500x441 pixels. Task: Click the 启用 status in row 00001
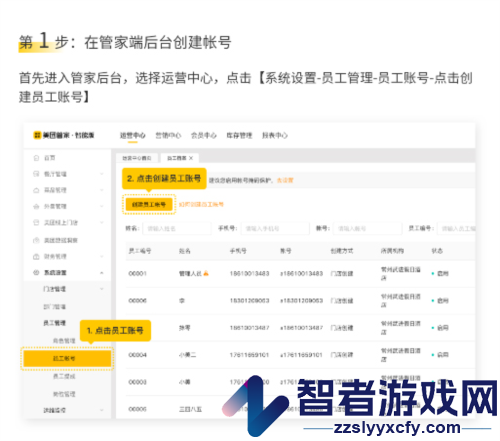(x=443, y=273)
